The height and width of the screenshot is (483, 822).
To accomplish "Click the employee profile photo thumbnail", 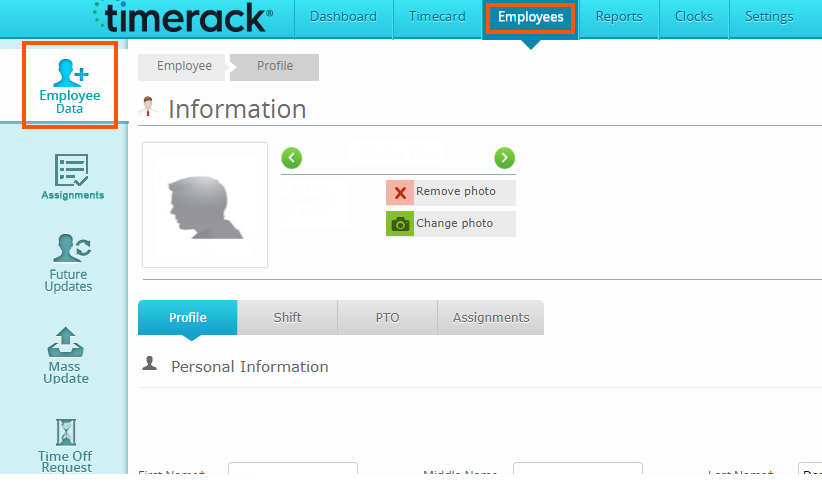I will (x=205, y=205).
